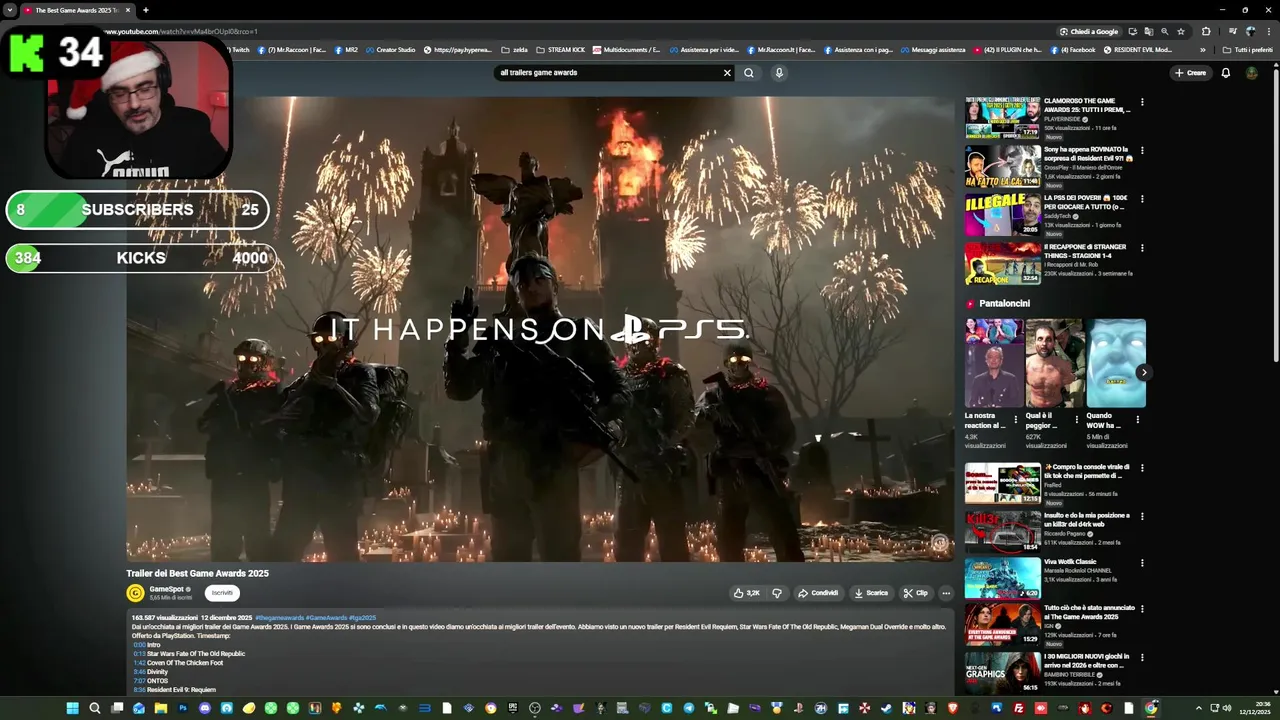Open the Crea (create) button
This screenshot has height=720, width=1280.
pyautogui.click(x=1190, y=73)
